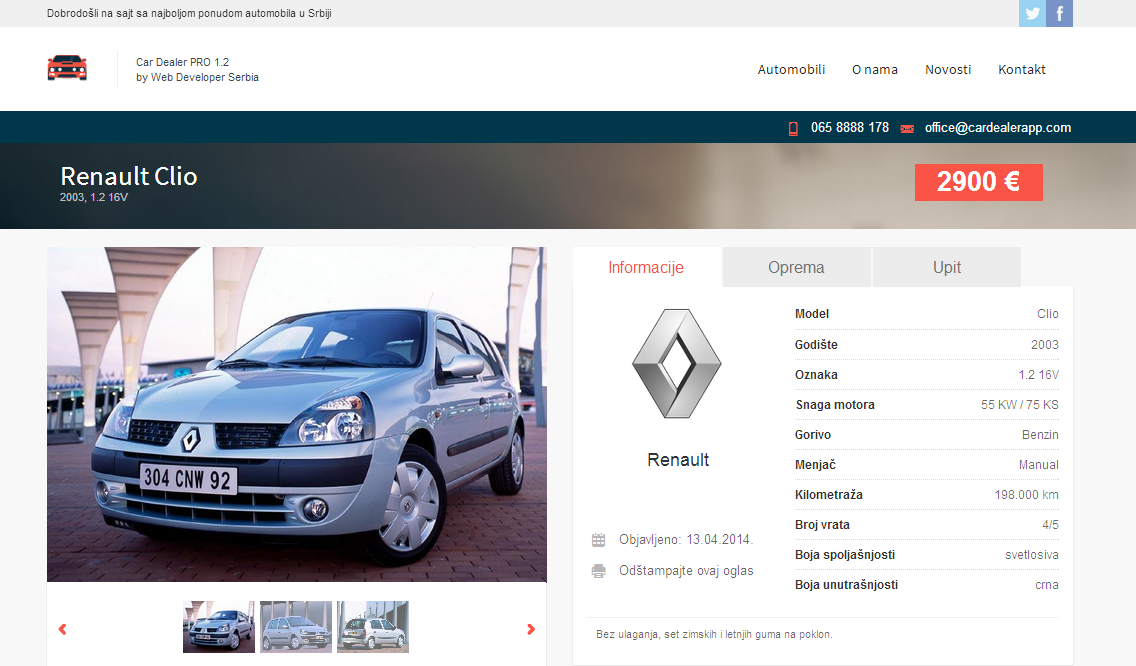
Task: Click the Menjač label
Action: click(815, 465)
